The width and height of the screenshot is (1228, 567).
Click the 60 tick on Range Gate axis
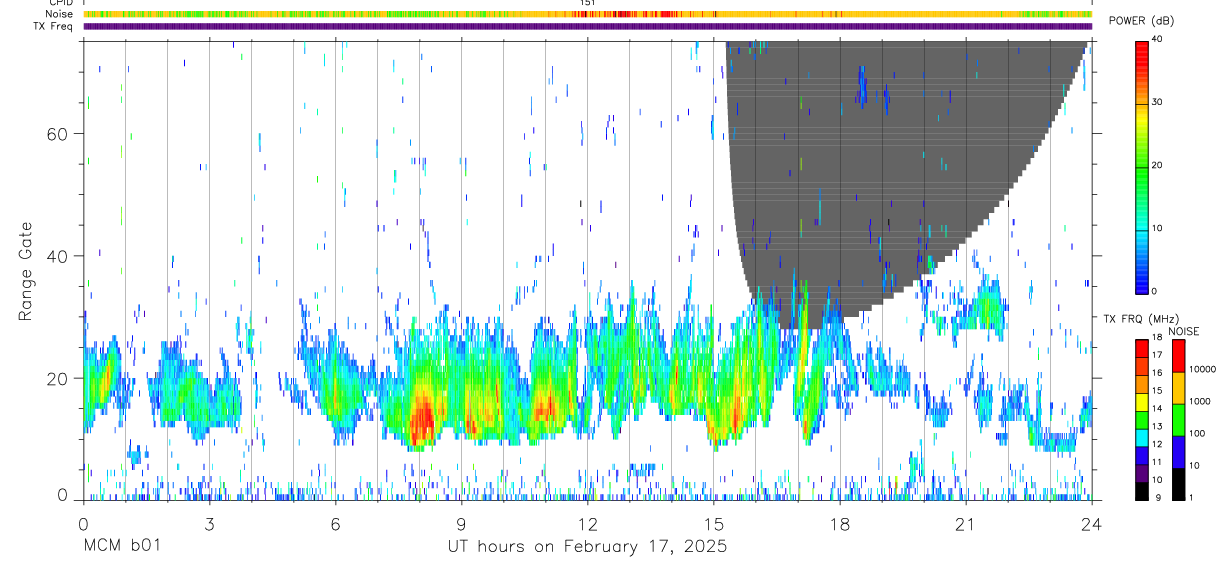[x=58, y=134]
